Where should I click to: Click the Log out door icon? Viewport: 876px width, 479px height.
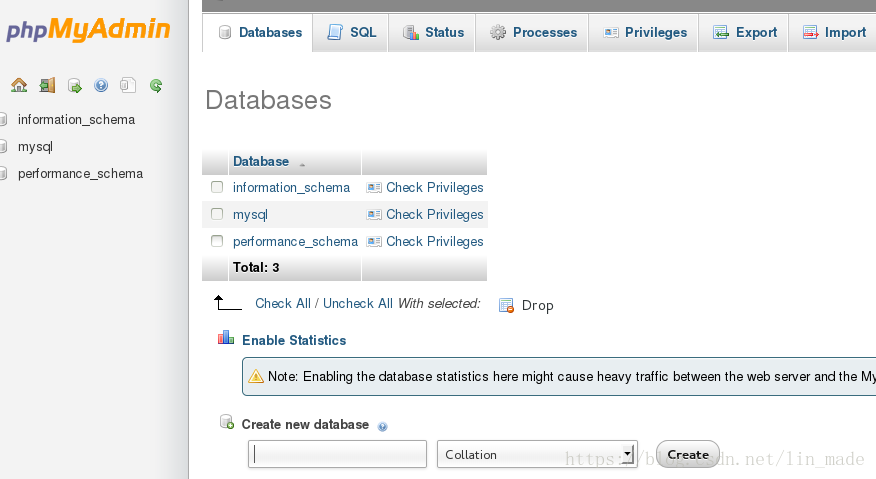(47, 86)
